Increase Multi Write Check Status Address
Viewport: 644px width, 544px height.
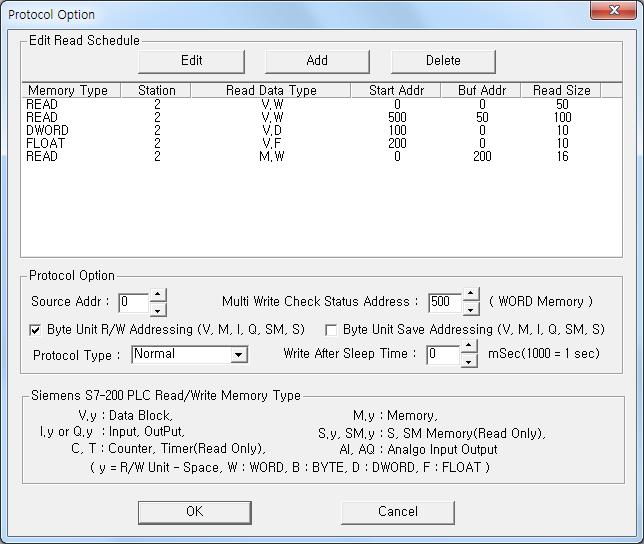tap(470, 296)
